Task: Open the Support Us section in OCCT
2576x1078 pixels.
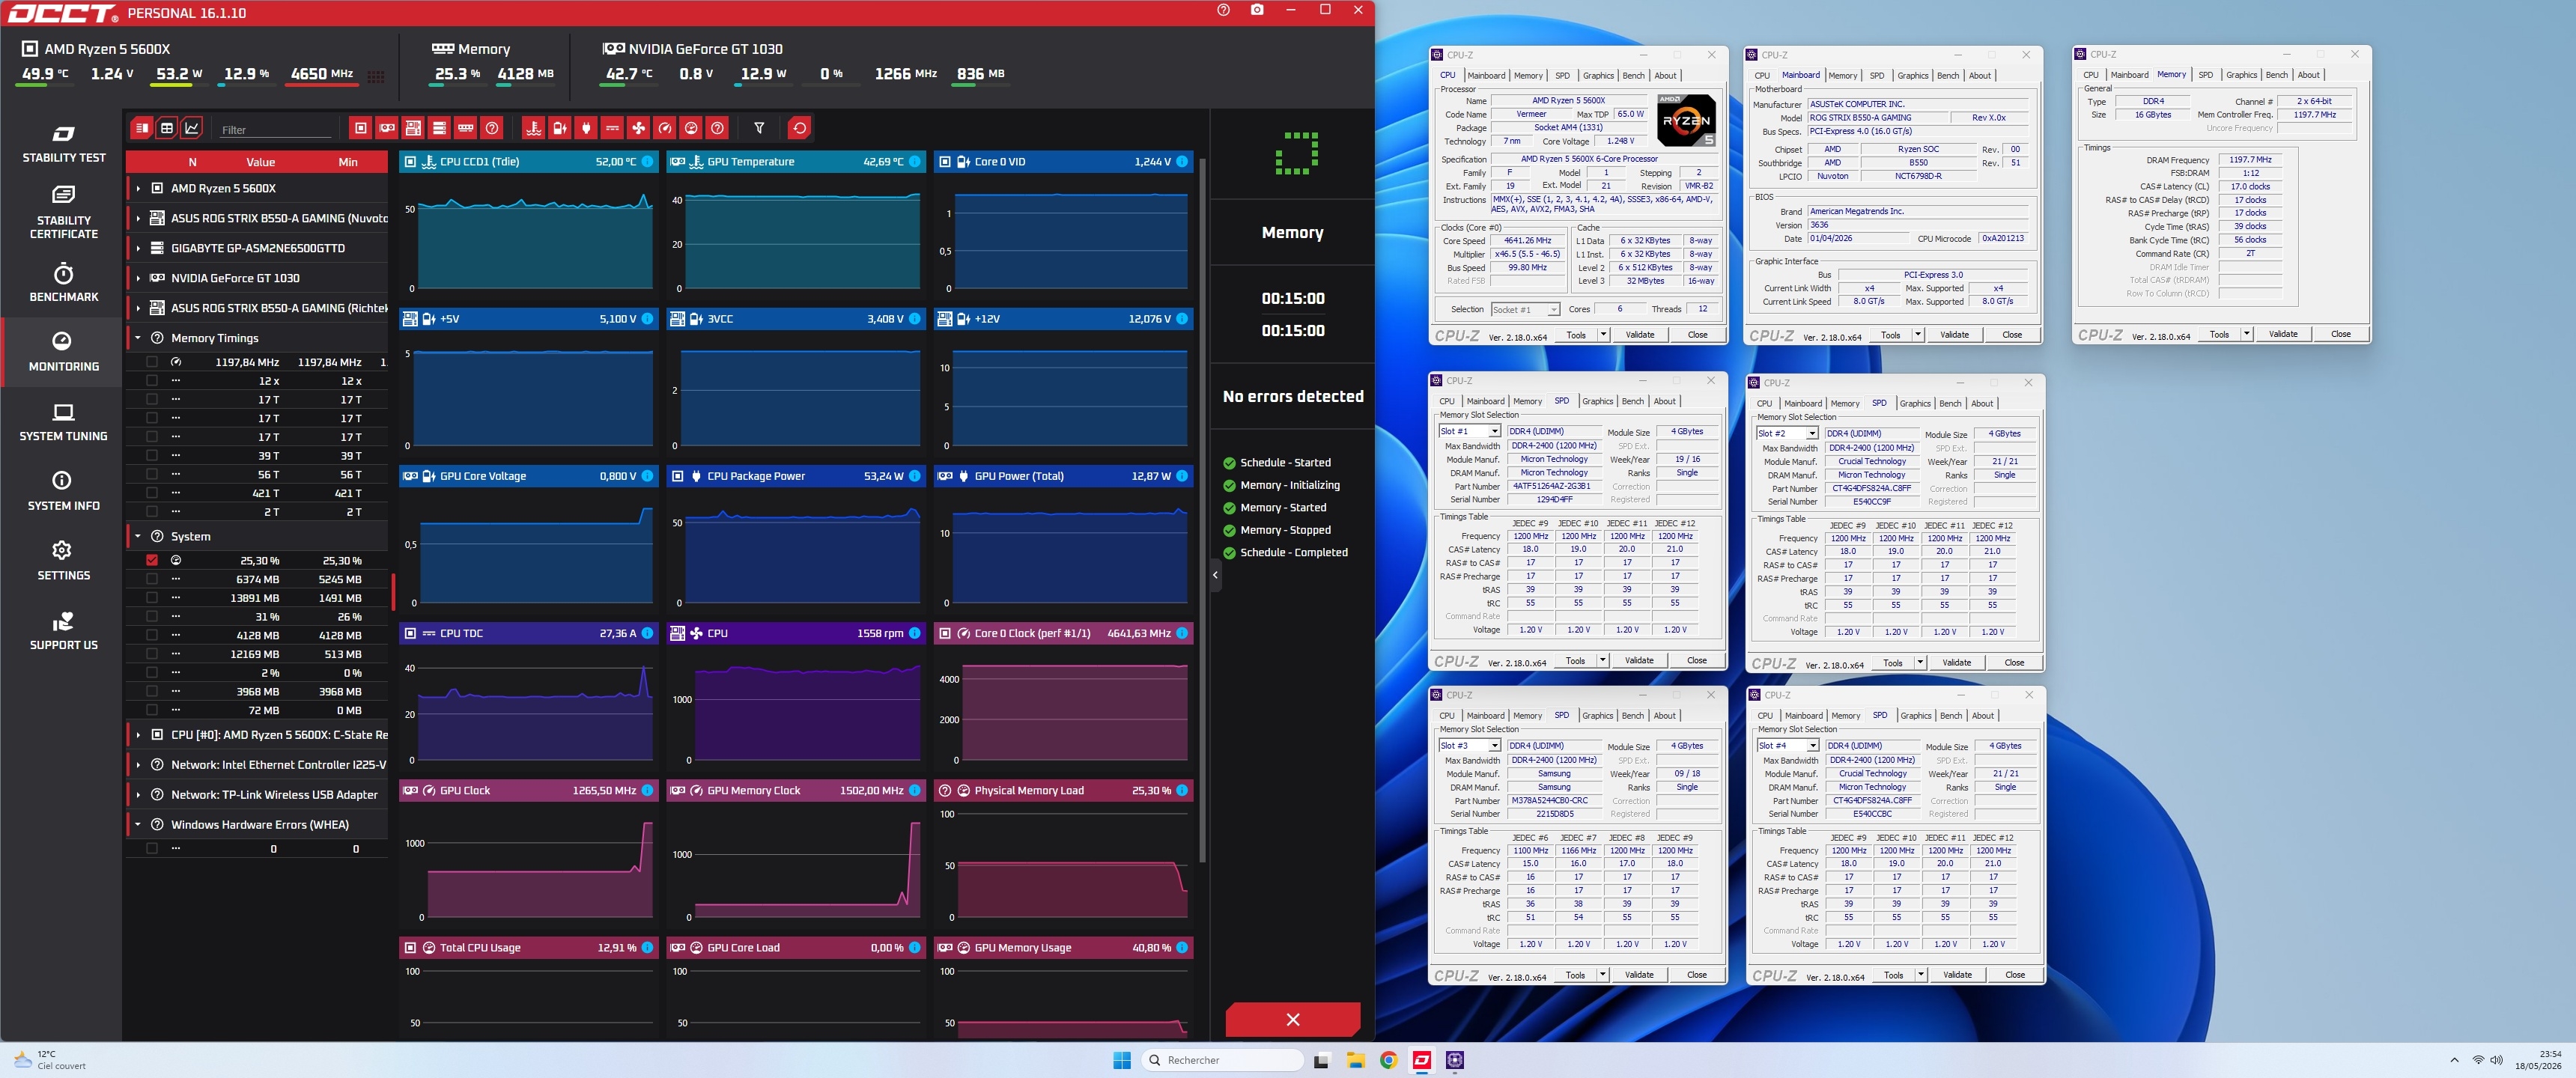Action: tap(63, 631)
